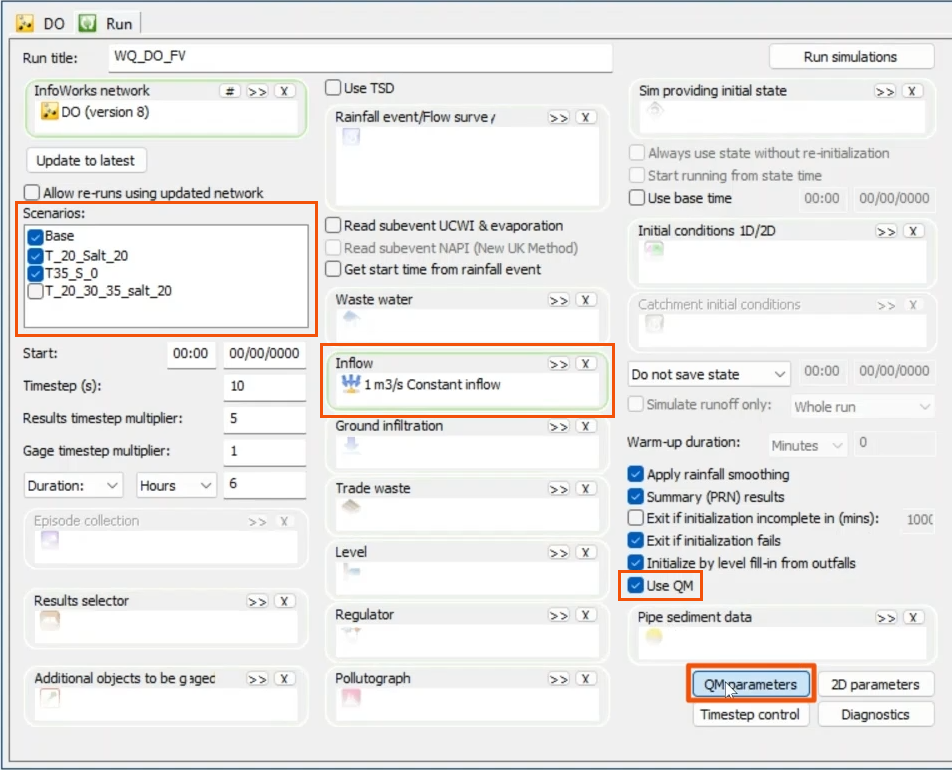Open the Waste water event icon
952x770 pixels.
(x=352, y=318)
